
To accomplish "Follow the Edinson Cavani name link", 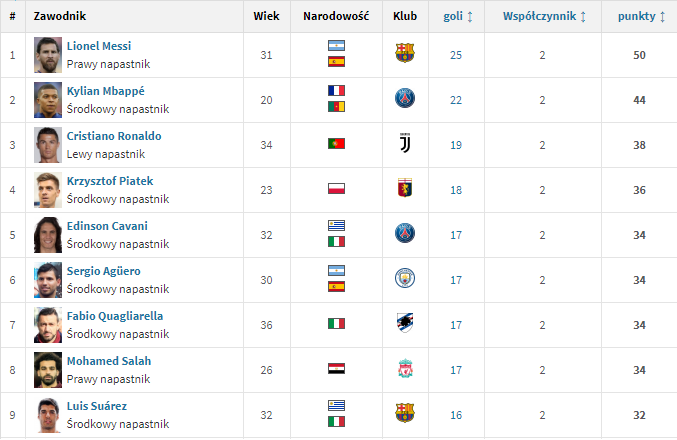I will click(x=107, y=226).
